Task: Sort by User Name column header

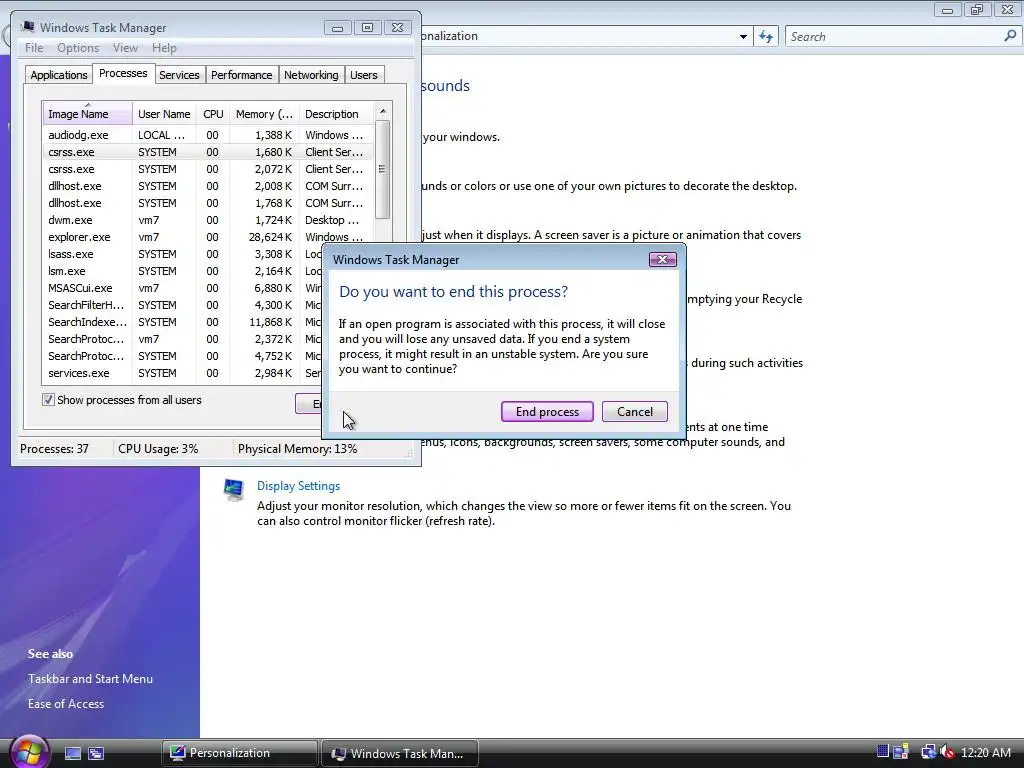Action: pyautogui.click(x=164, y=114)
